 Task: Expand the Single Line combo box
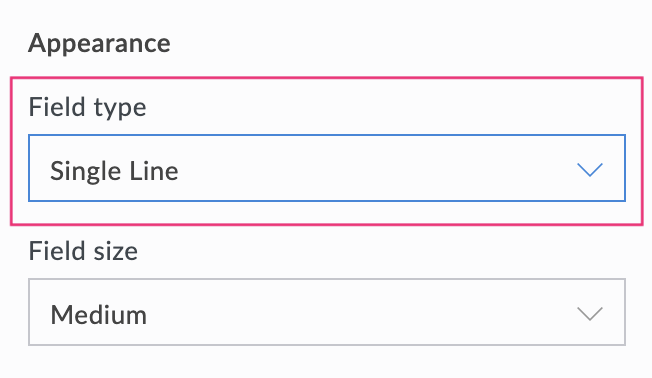pos(327,168)
